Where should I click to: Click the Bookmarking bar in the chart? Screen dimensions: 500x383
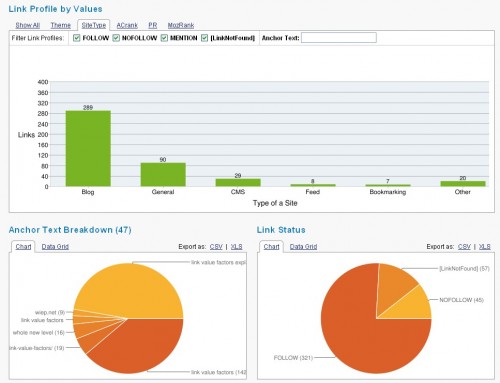tap(388, 185)
